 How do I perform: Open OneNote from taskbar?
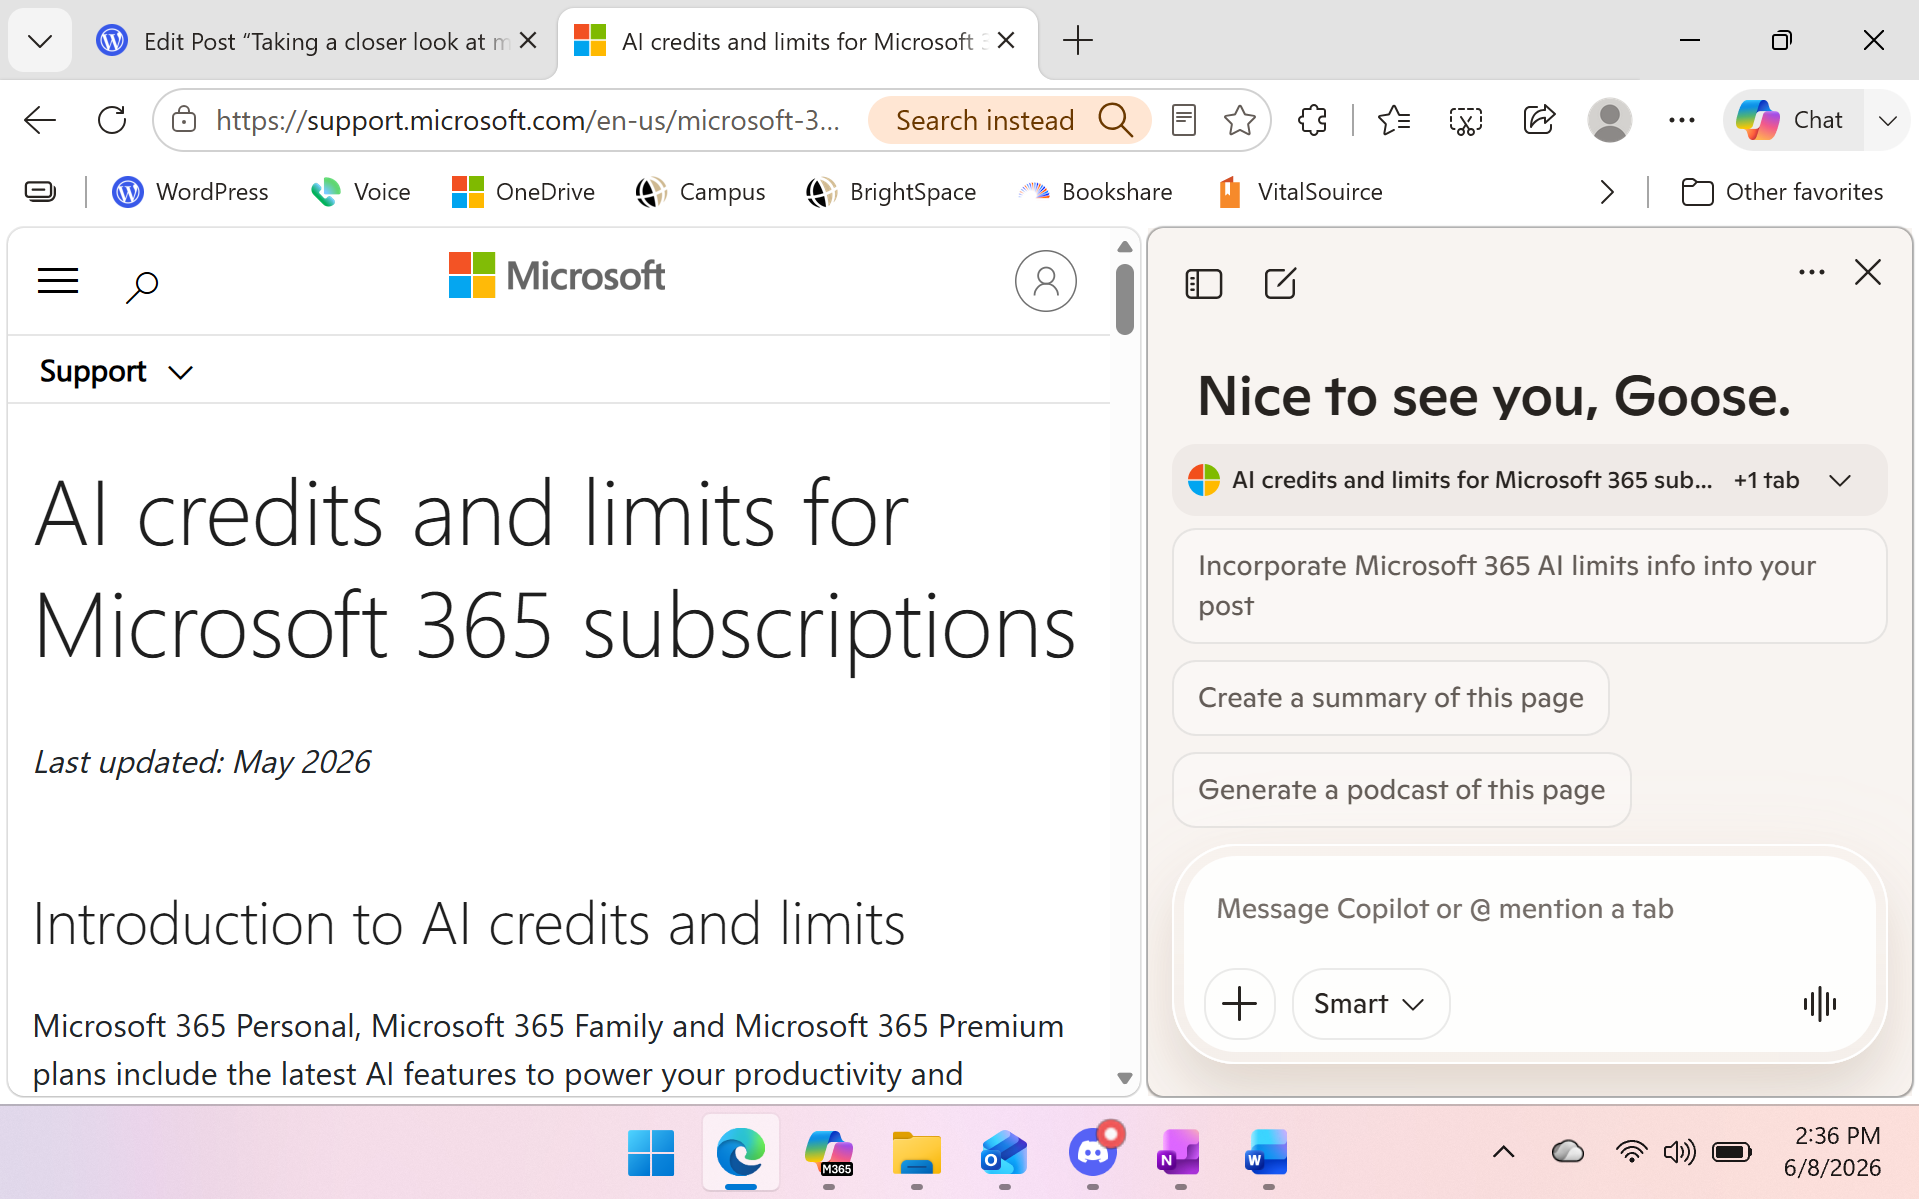pos(1180,1153)
